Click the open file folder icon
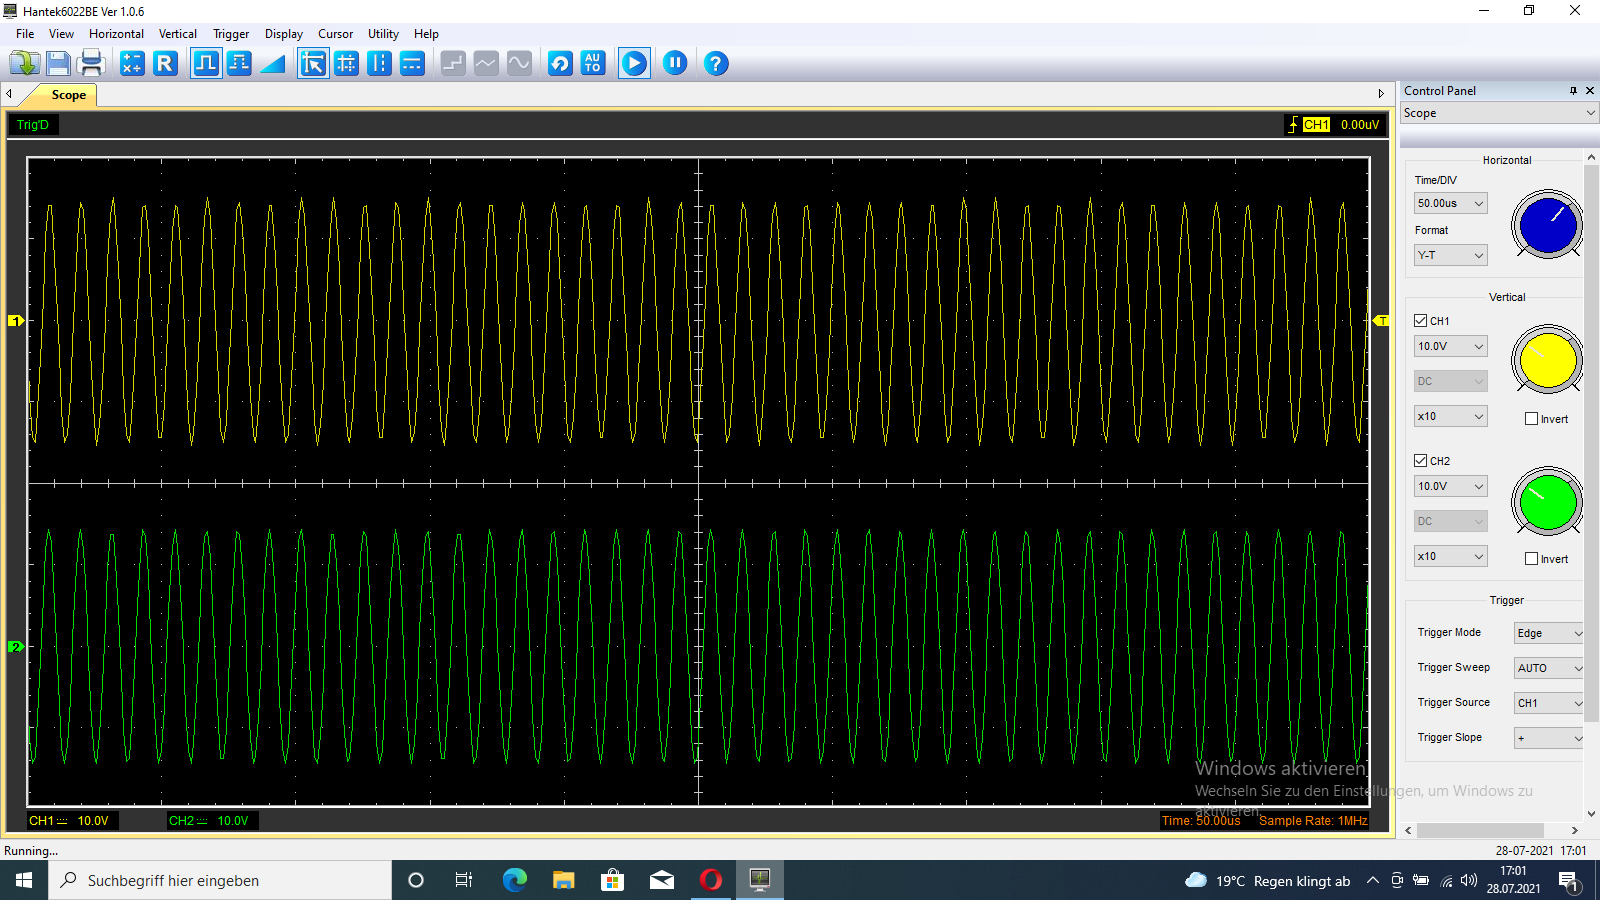This screenshot has height=900, width=1600. click(25, 64)
